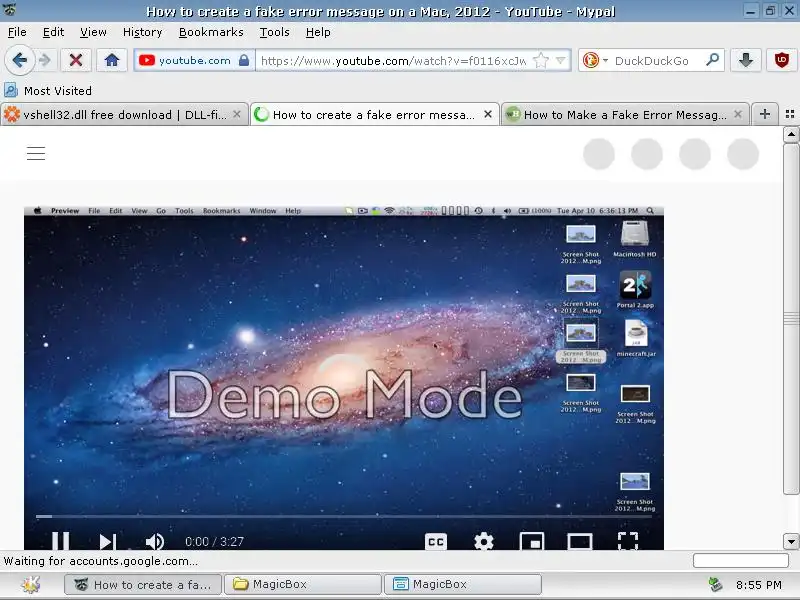This screenshot has width=800, height=600.
Task: Click scrollbar down arrow
Action: coord(791,541)
